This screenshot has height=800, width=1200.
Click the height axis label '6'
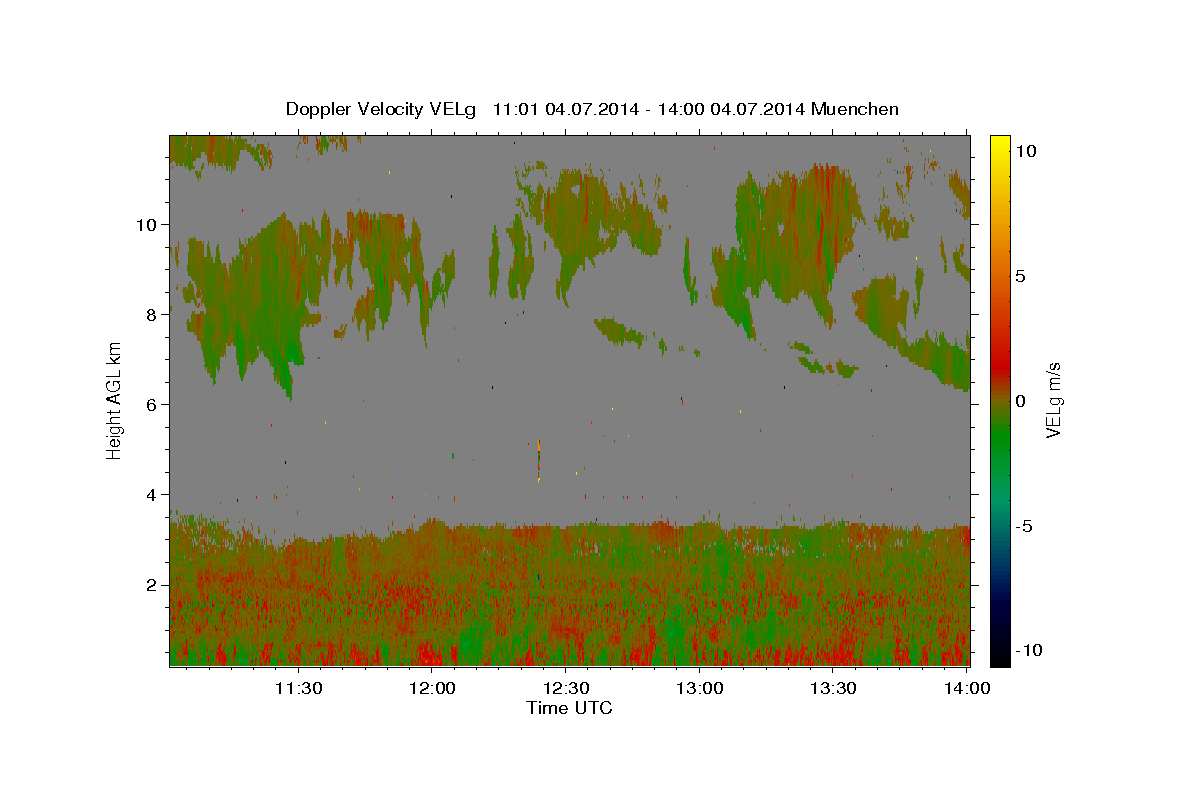coord(153,404)
